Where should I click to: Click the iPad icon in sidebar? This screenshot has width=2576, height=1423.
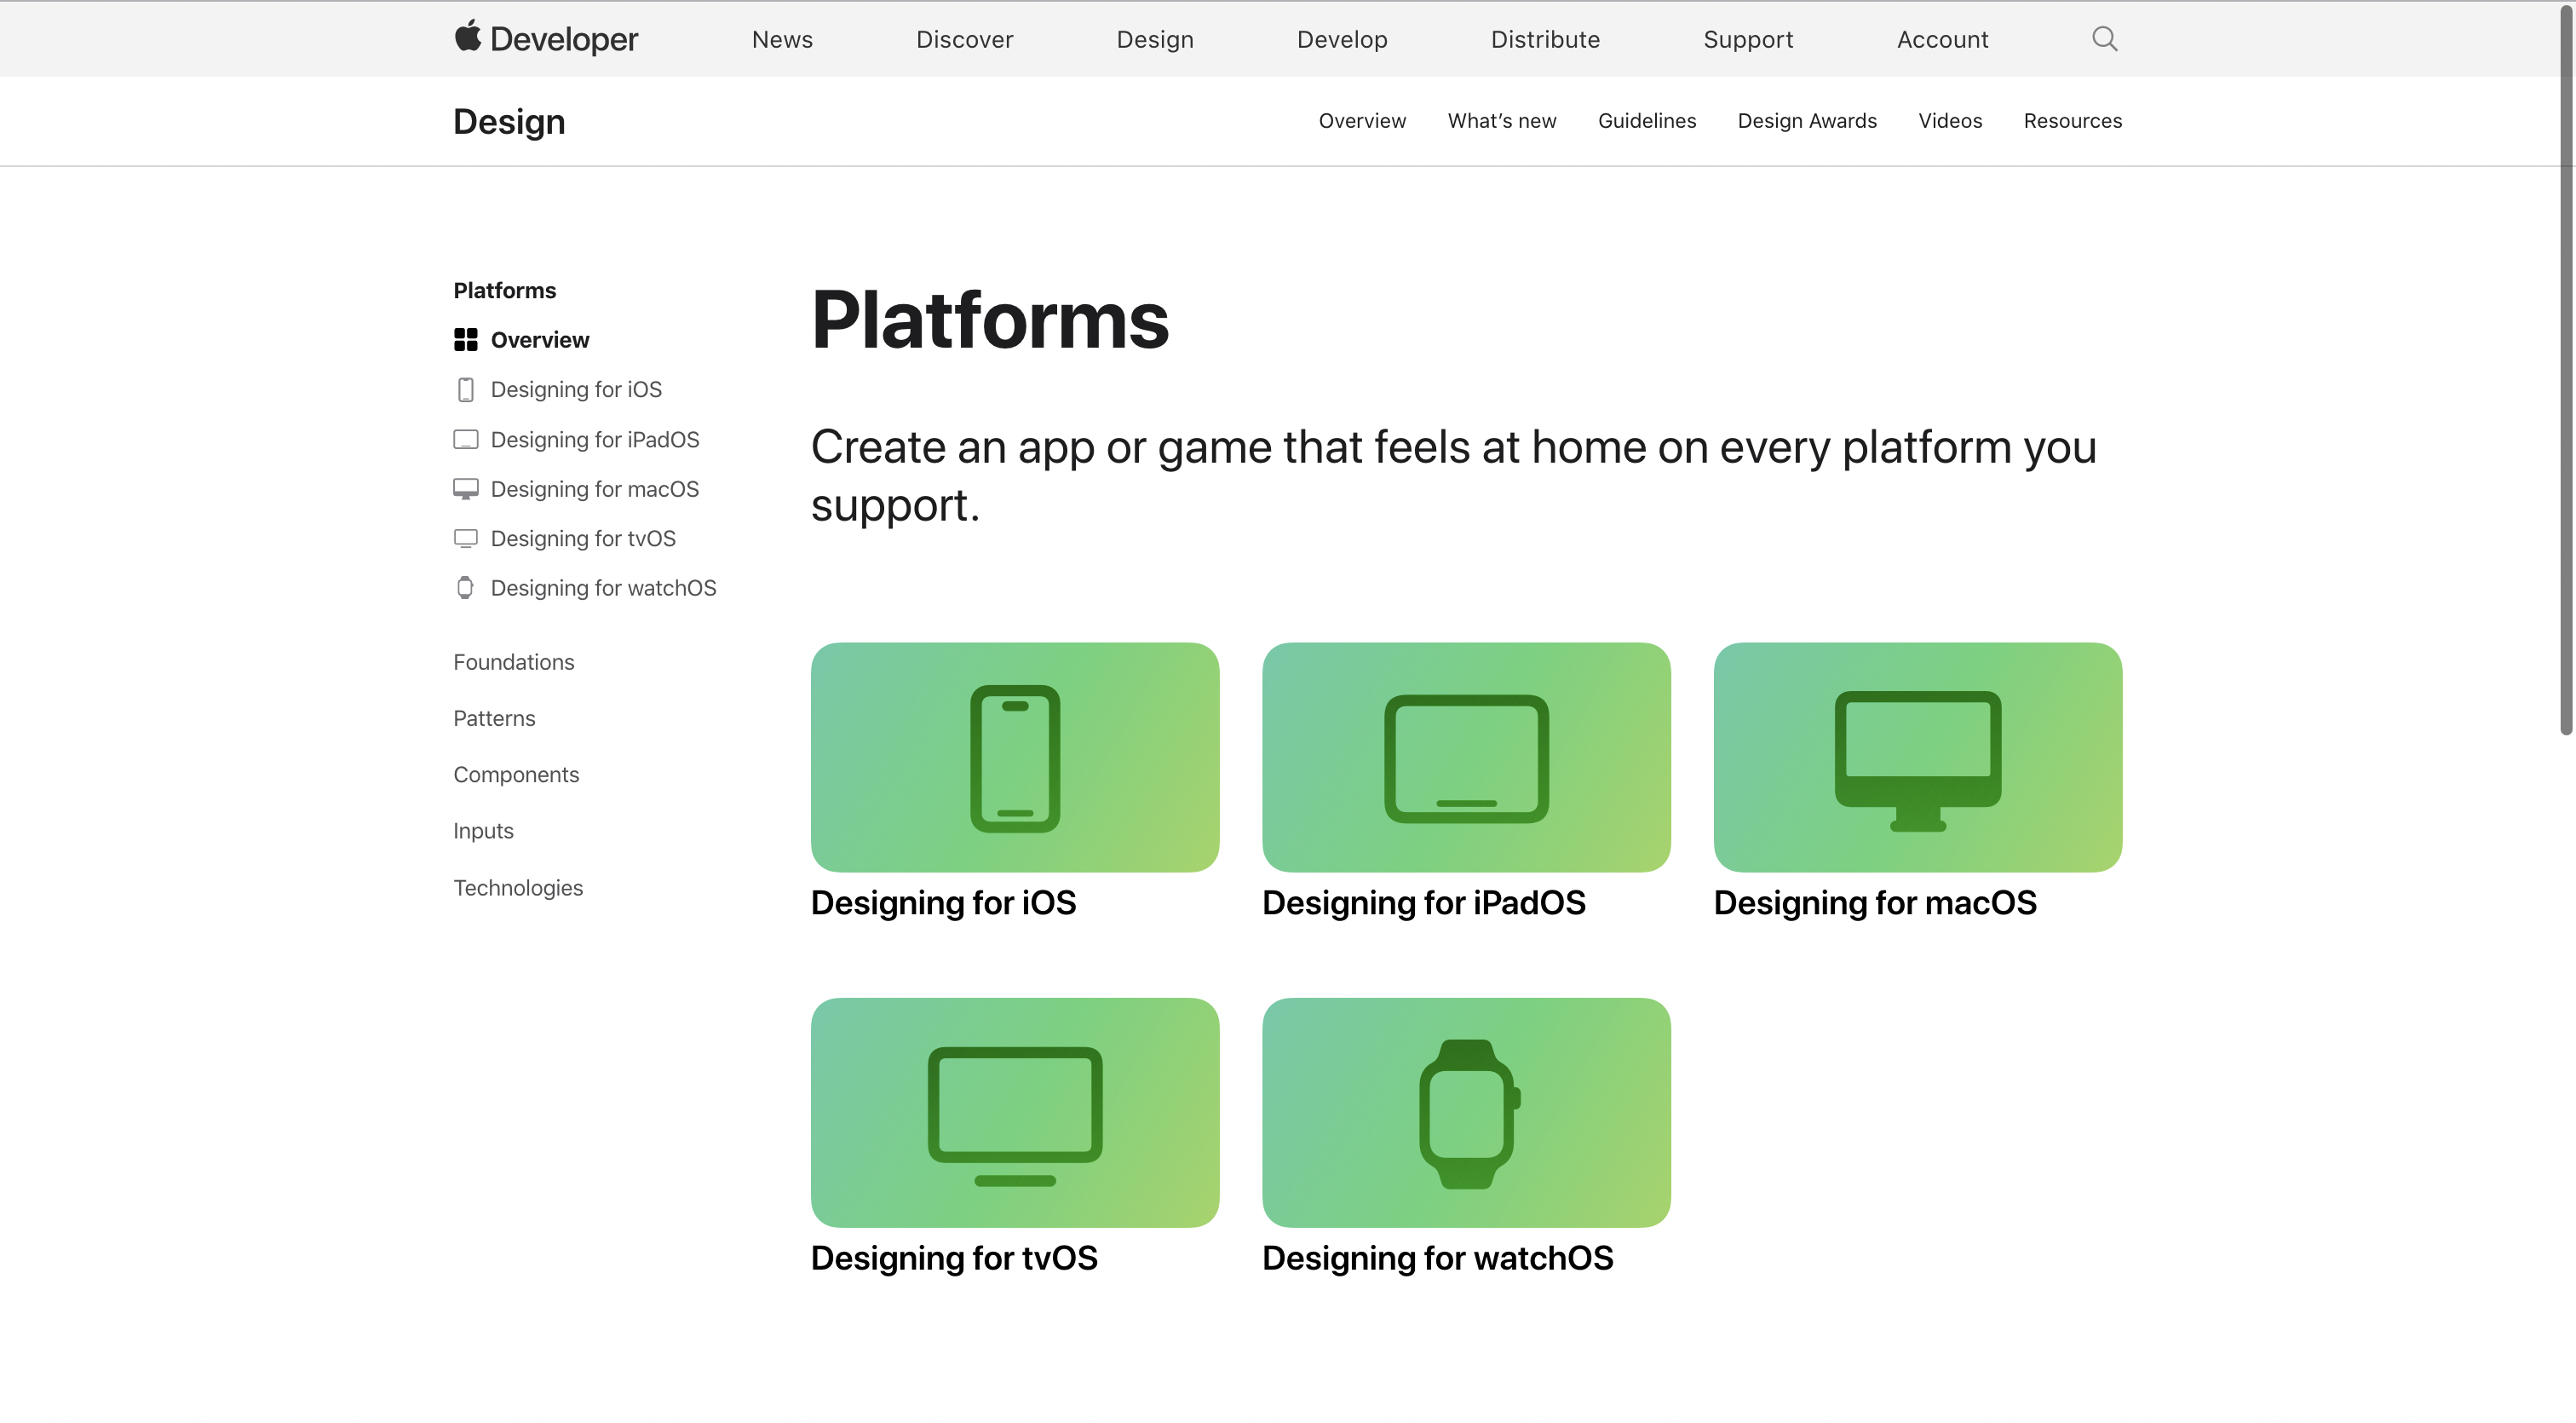465,440
